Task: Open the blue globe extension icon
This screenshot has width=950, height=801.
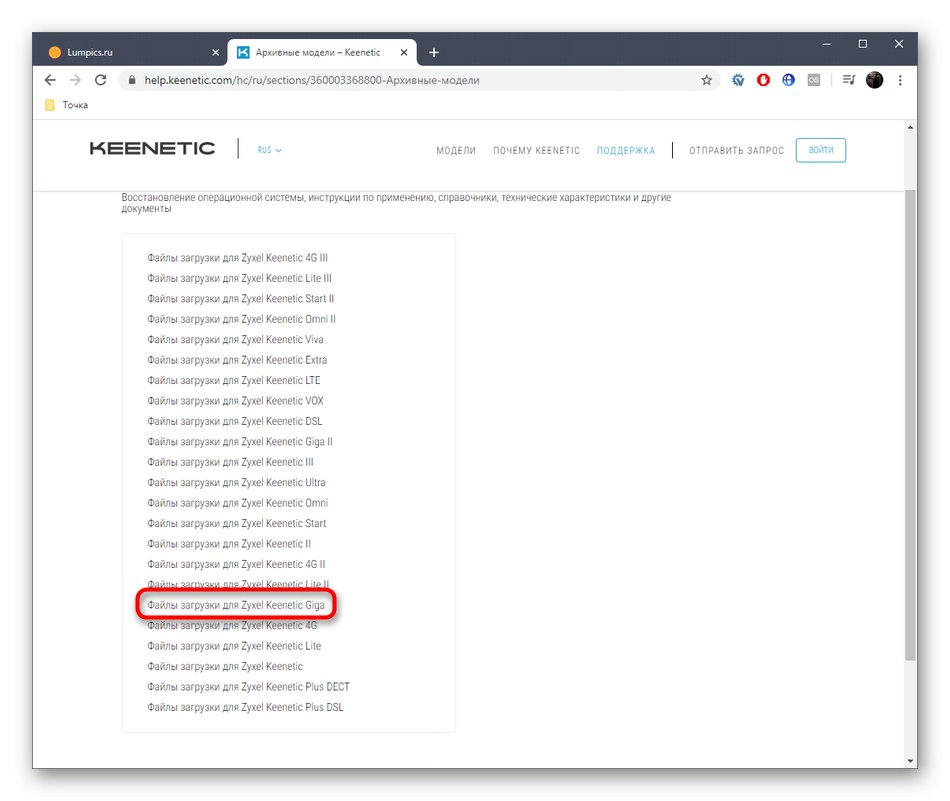Action: [788, 80]
